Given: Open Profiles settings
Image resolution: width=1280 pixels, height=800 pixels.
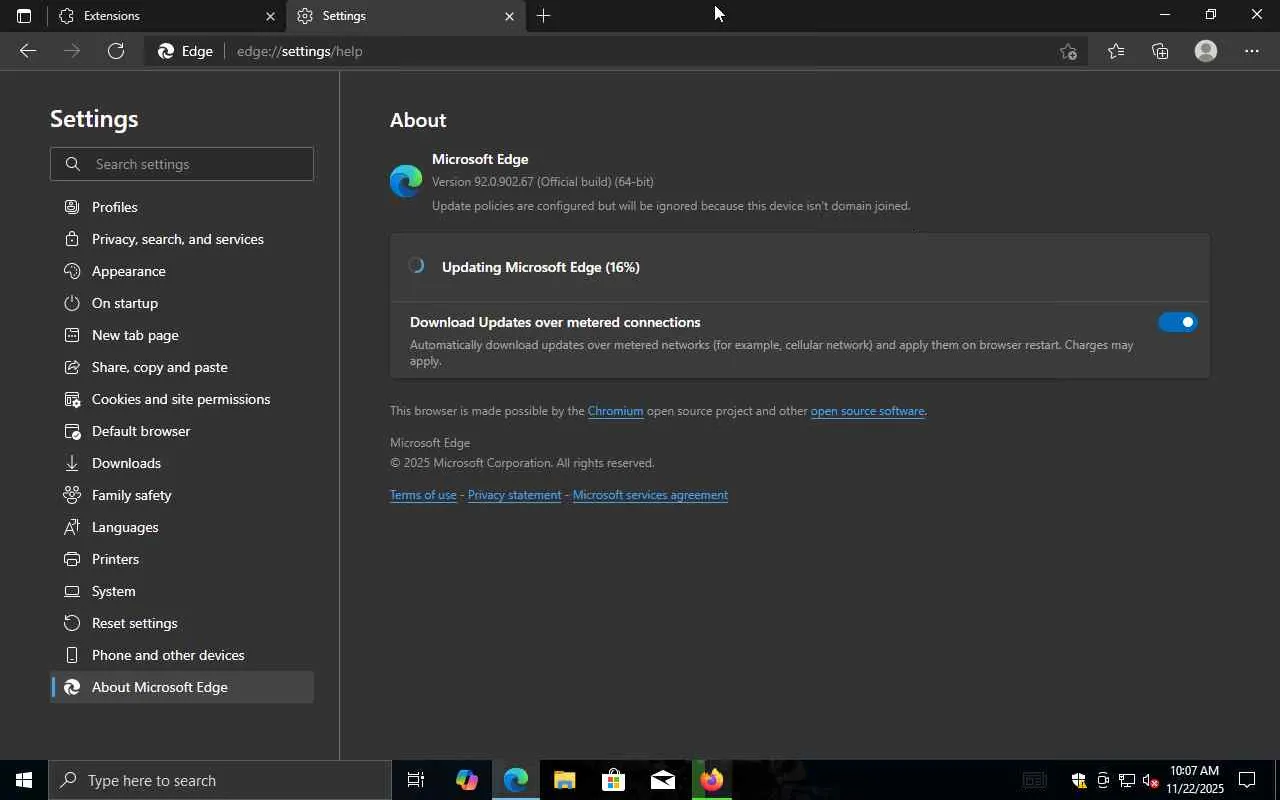Looking at the screenshot, I should (182, 207).
